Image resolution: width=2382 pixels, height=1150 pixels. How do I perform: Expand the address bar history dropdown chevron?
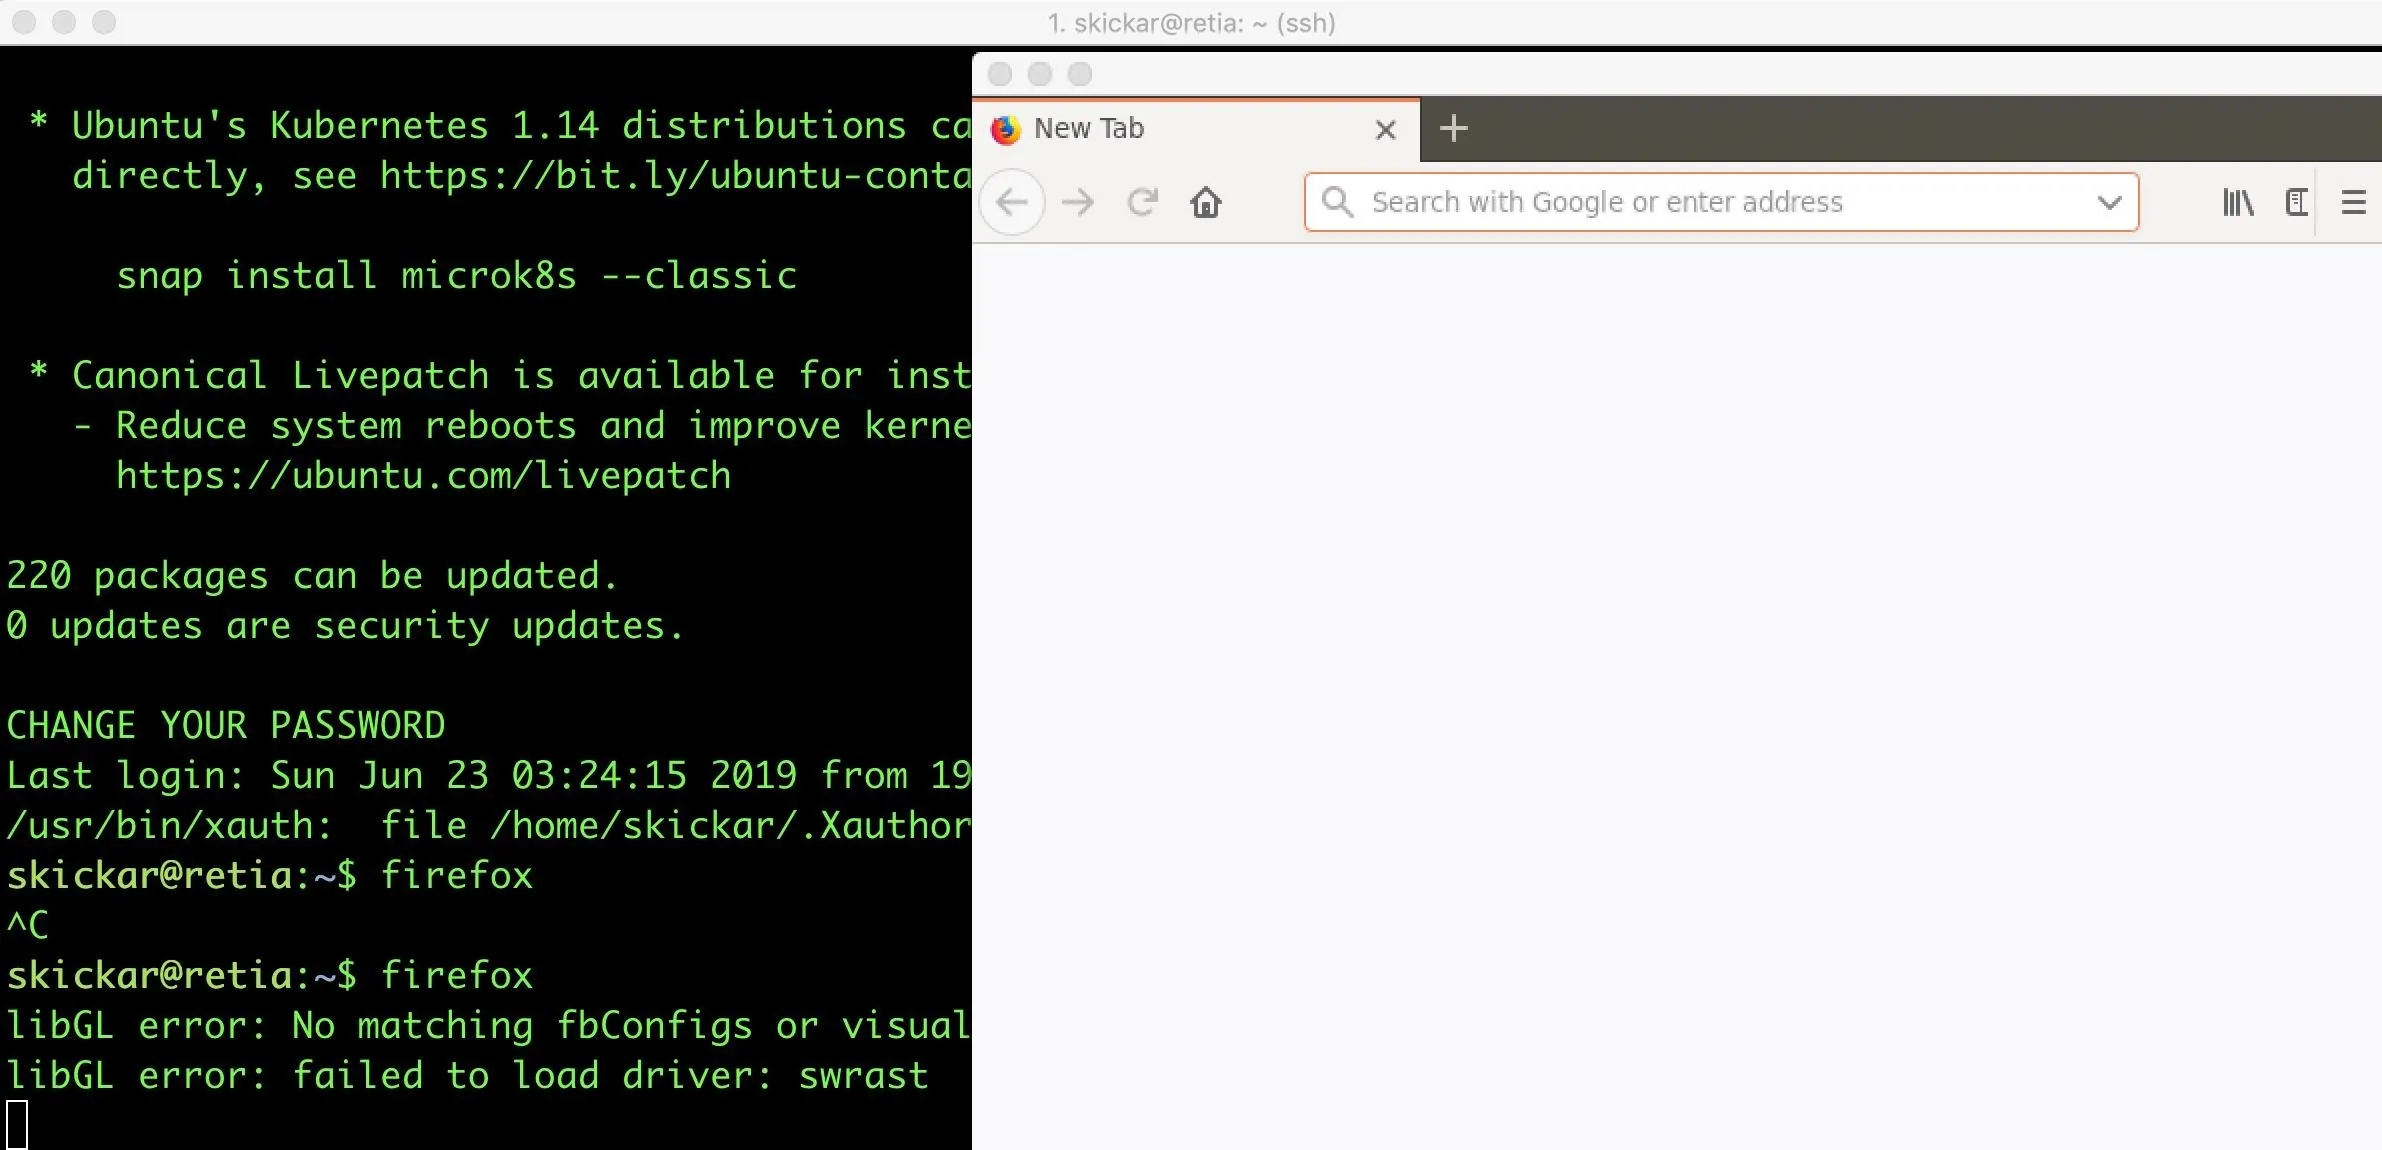coord(2110,203)
